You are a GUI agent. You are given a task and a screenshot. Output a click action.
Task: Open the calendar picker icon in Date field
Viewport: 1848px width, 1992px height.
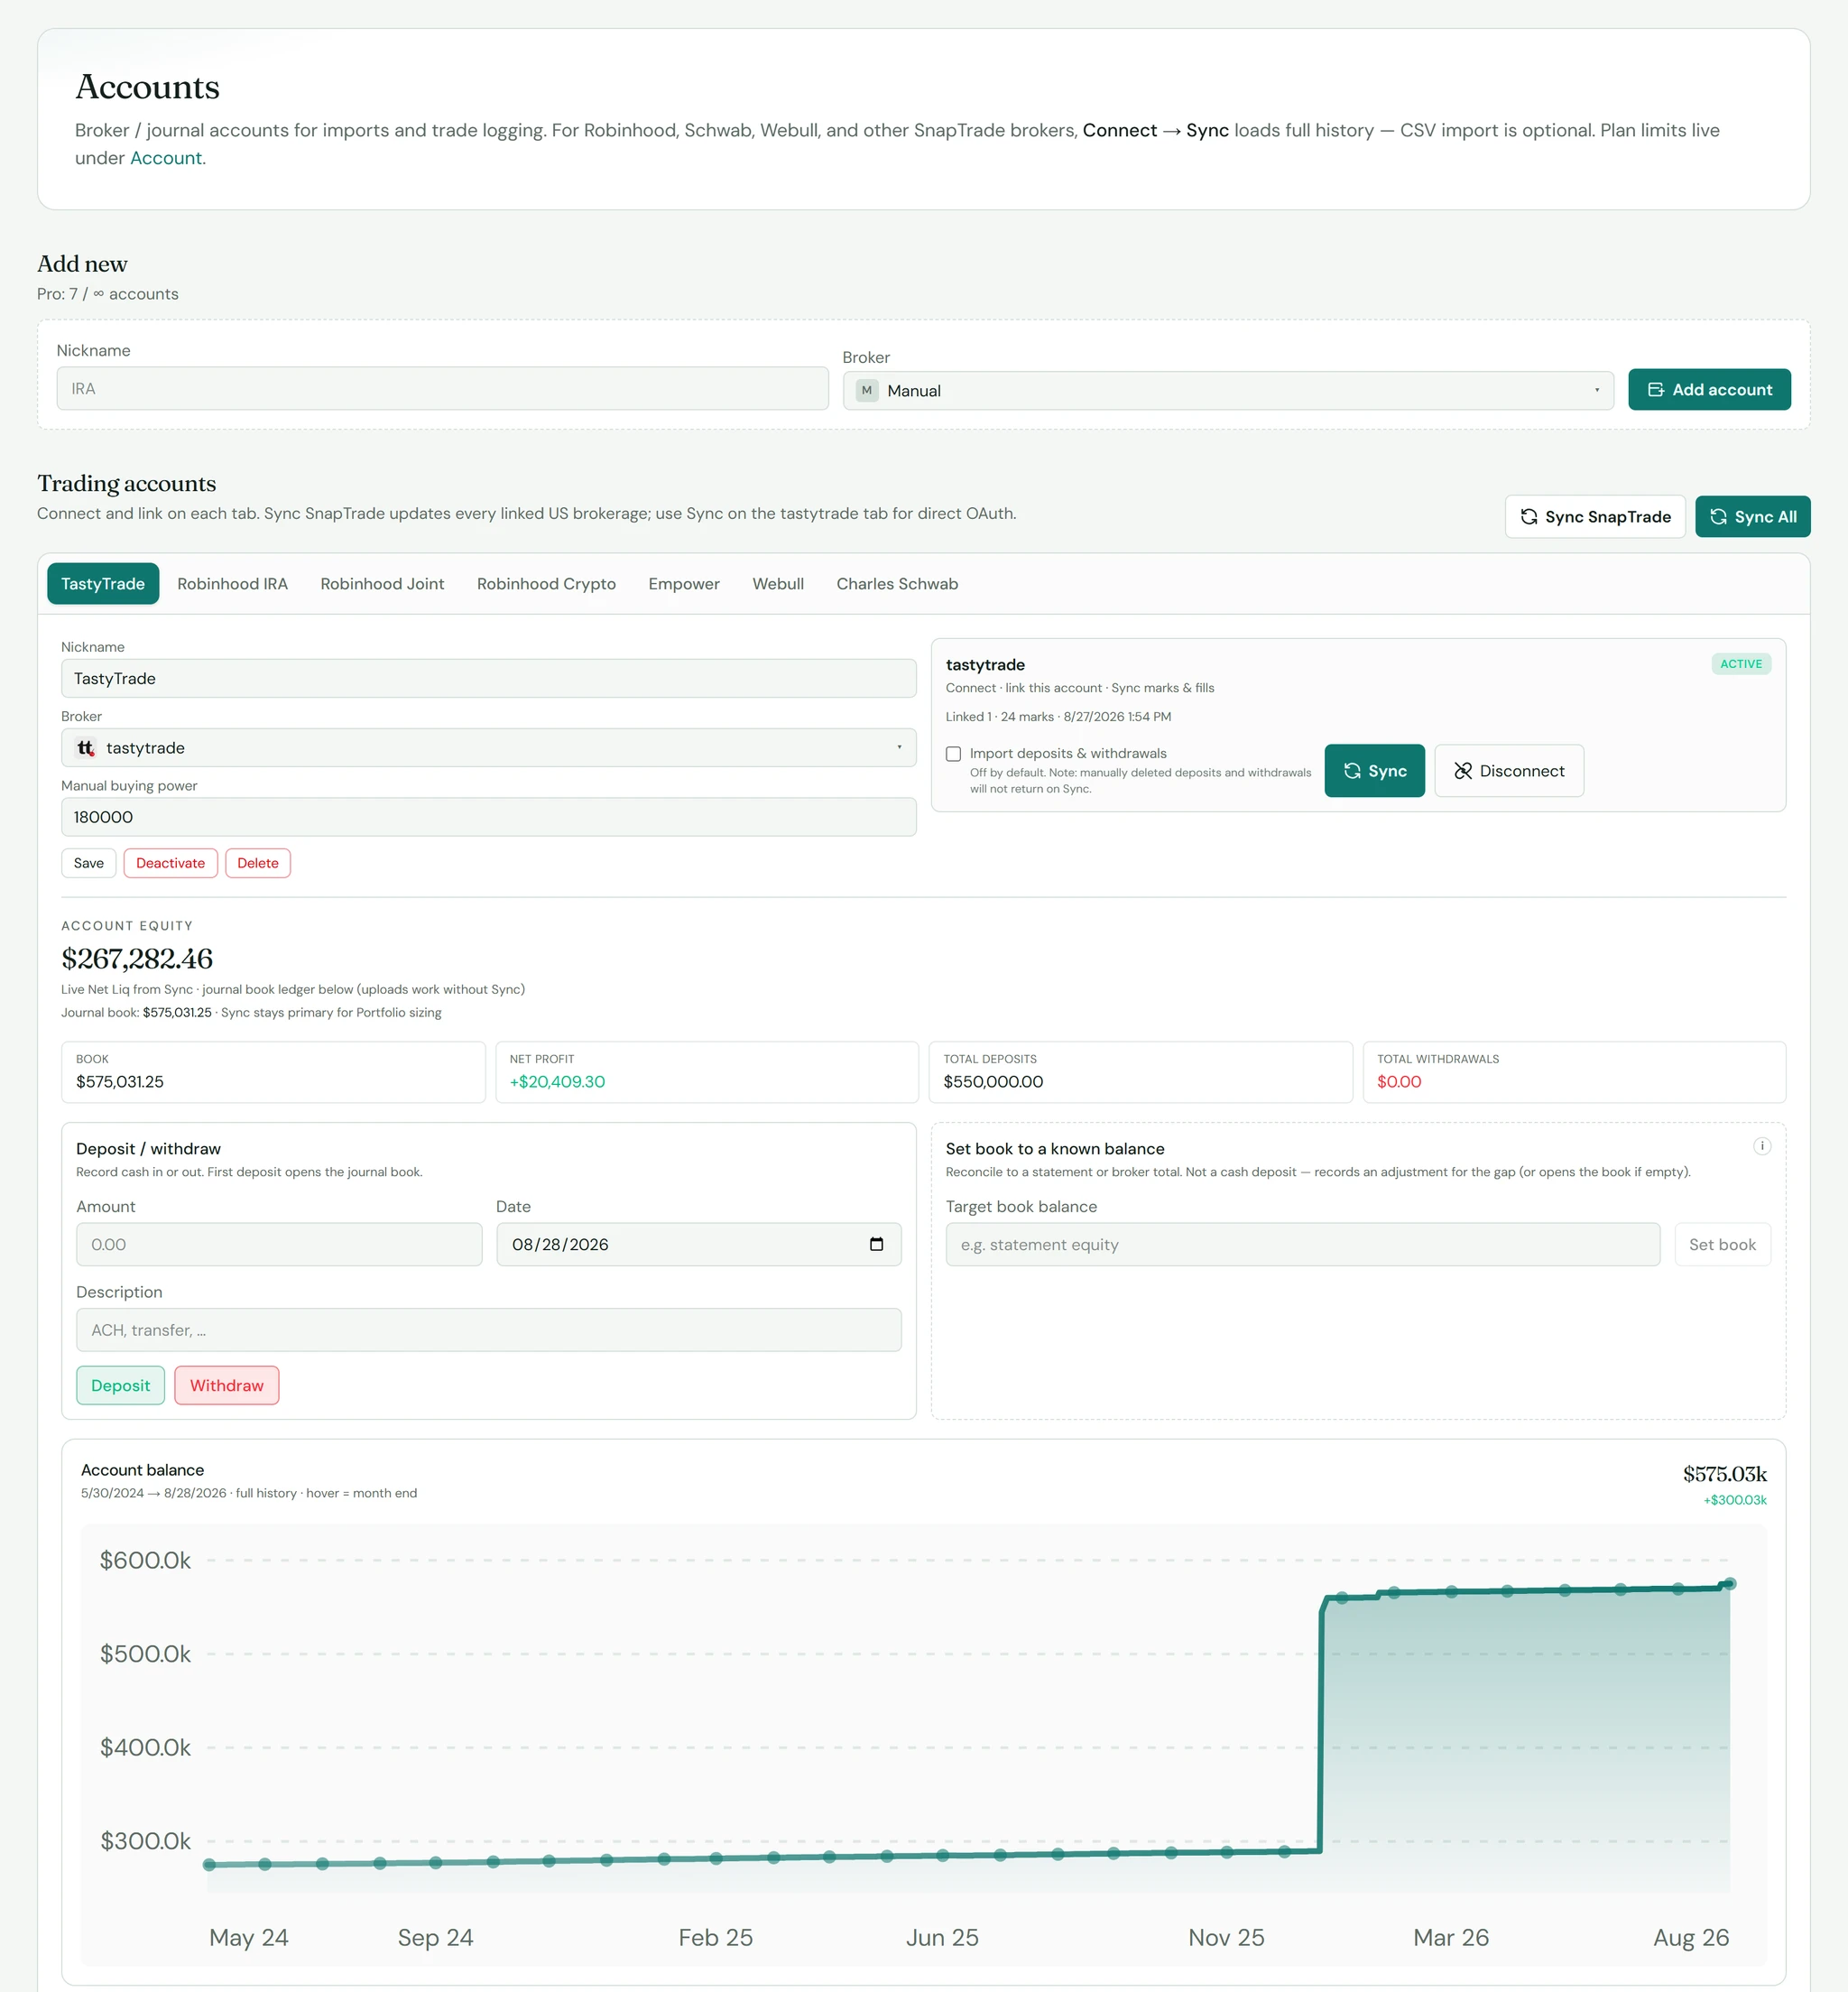click(x=876, y=1244)
